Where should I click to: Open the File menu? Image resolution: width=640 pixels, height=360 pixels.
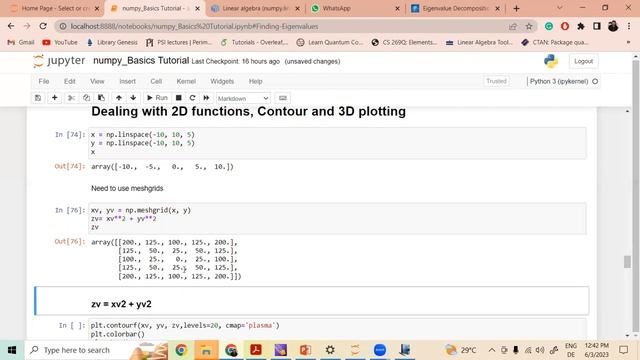tap(44, 81)
